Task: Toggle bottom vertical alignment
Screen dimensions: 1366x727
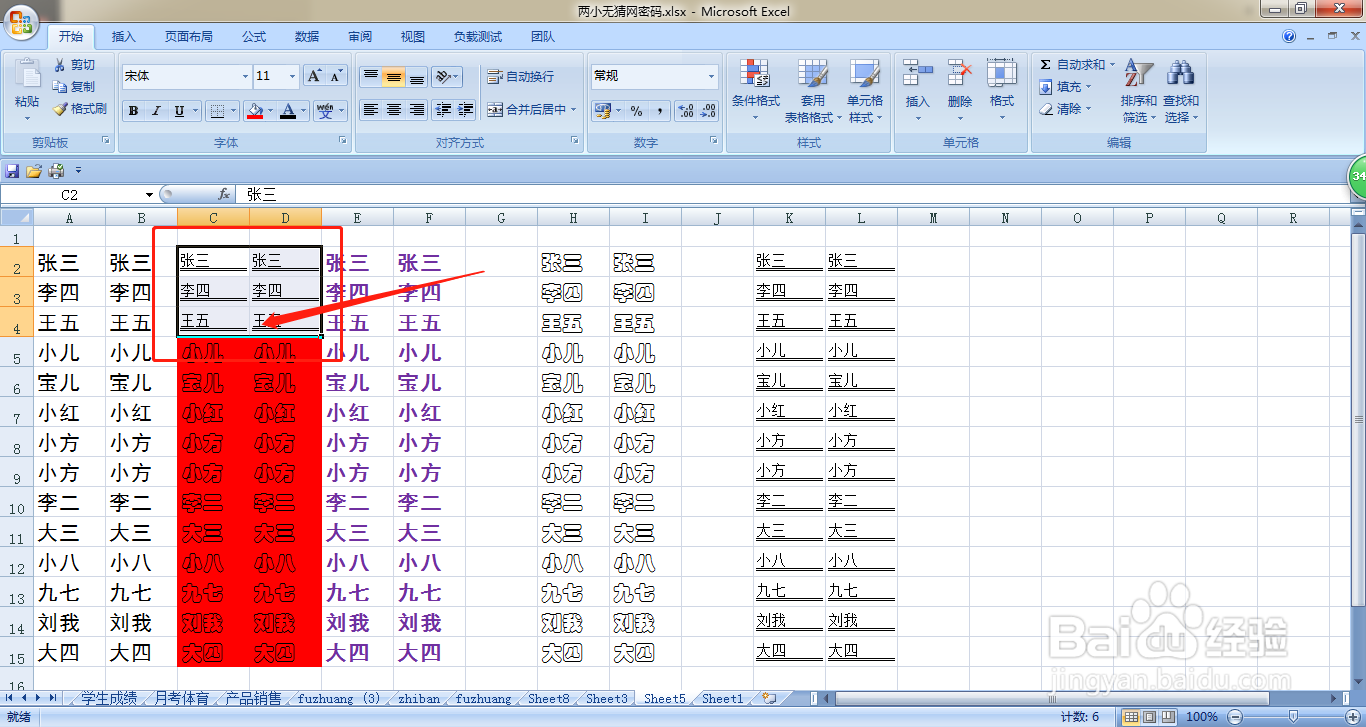Action: 417,76
